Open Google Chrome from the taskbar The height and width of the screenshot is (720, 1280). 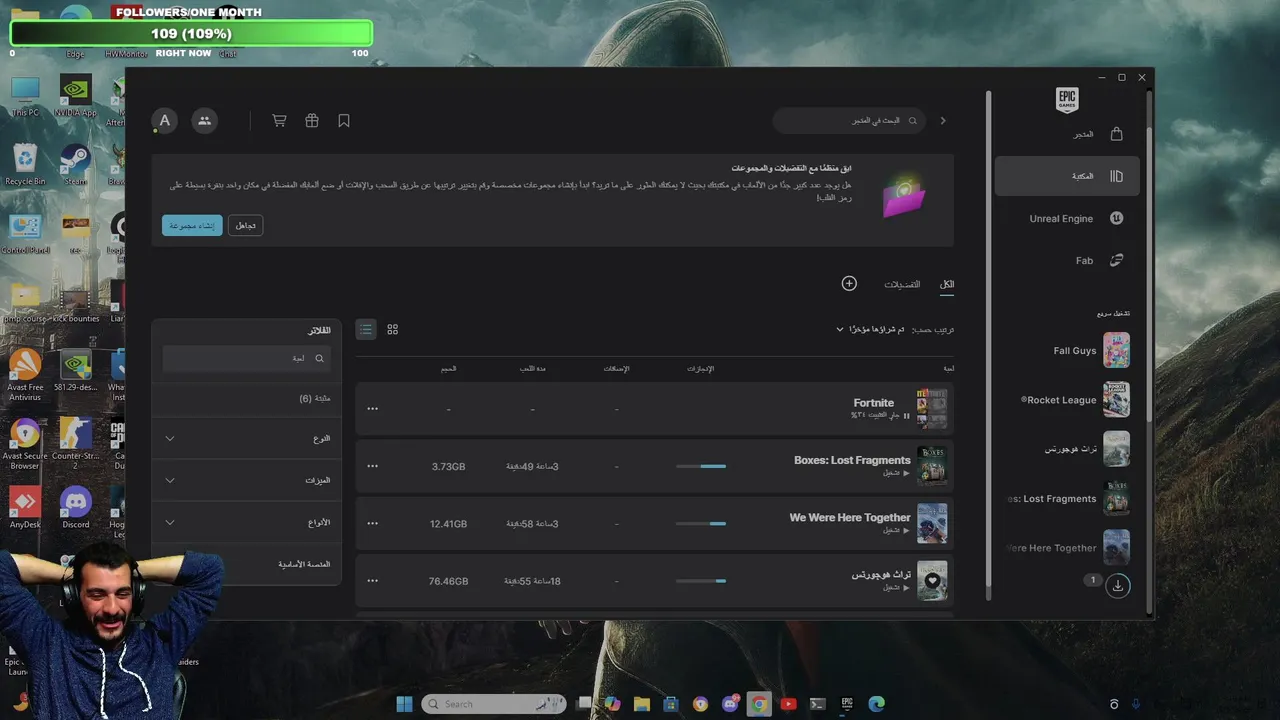pos(759,704)
